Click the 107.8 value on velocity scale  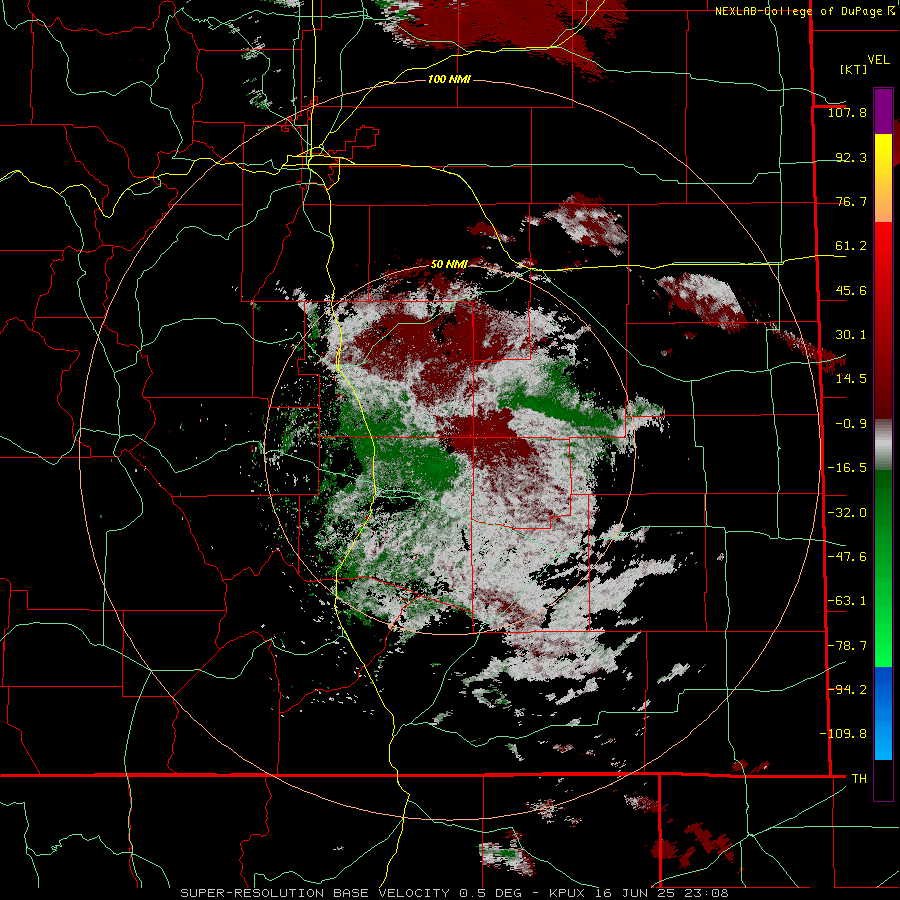tap(847, 112)
